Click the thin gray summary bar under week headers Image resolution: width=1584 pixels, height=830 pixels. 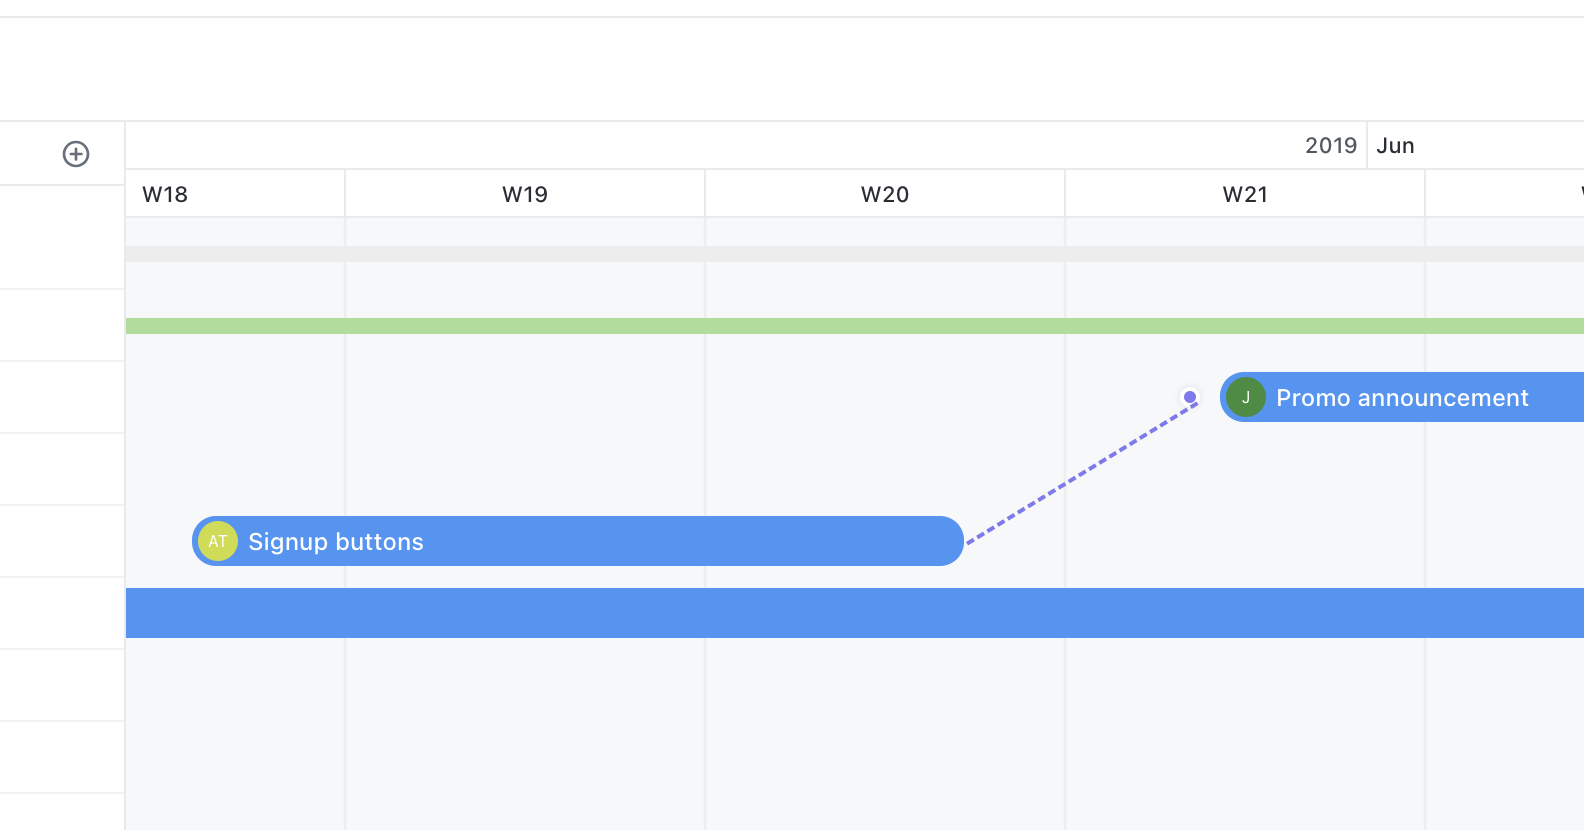(x=800, y=254)
